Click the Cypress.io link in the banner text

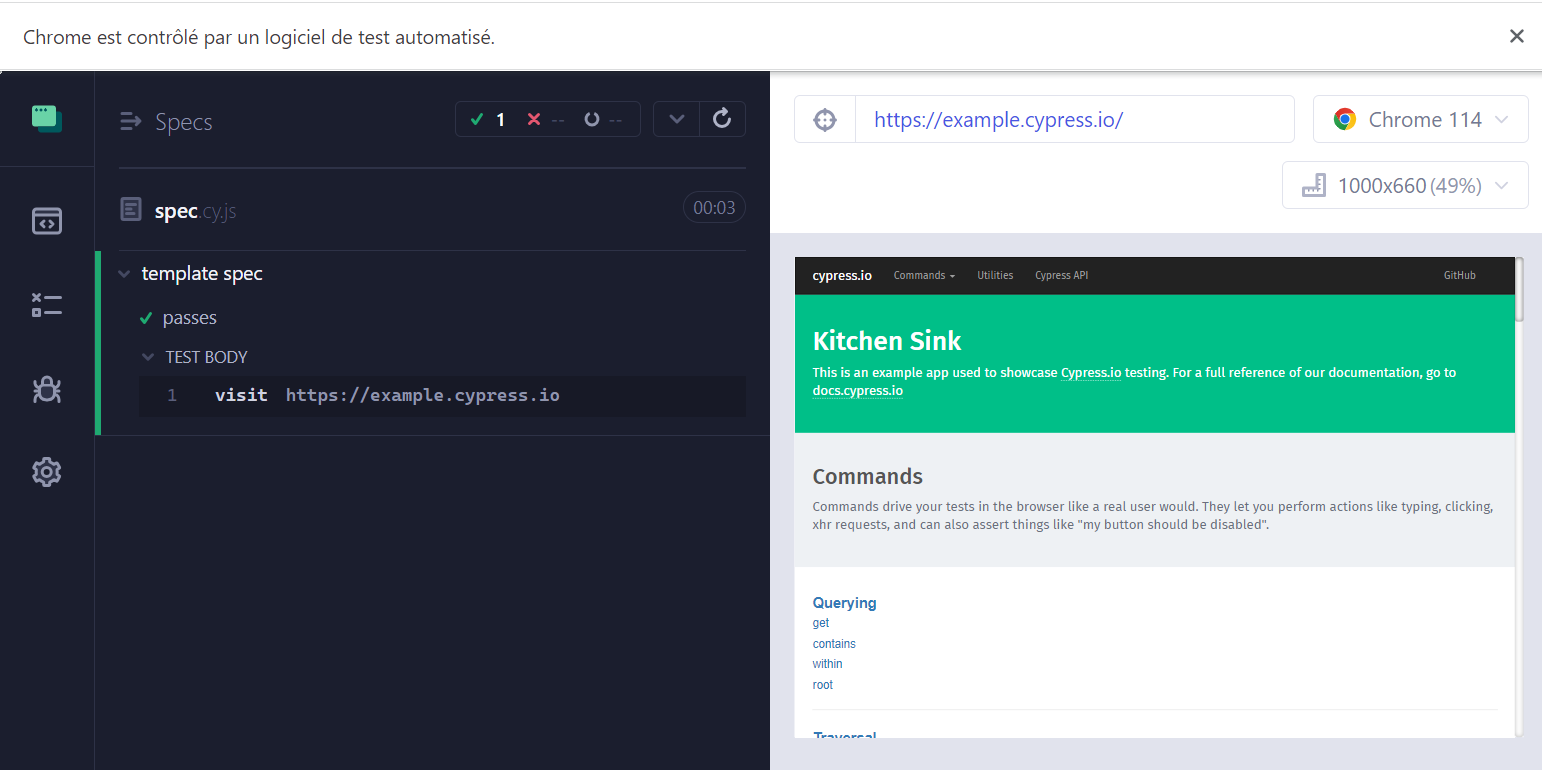1091,372
